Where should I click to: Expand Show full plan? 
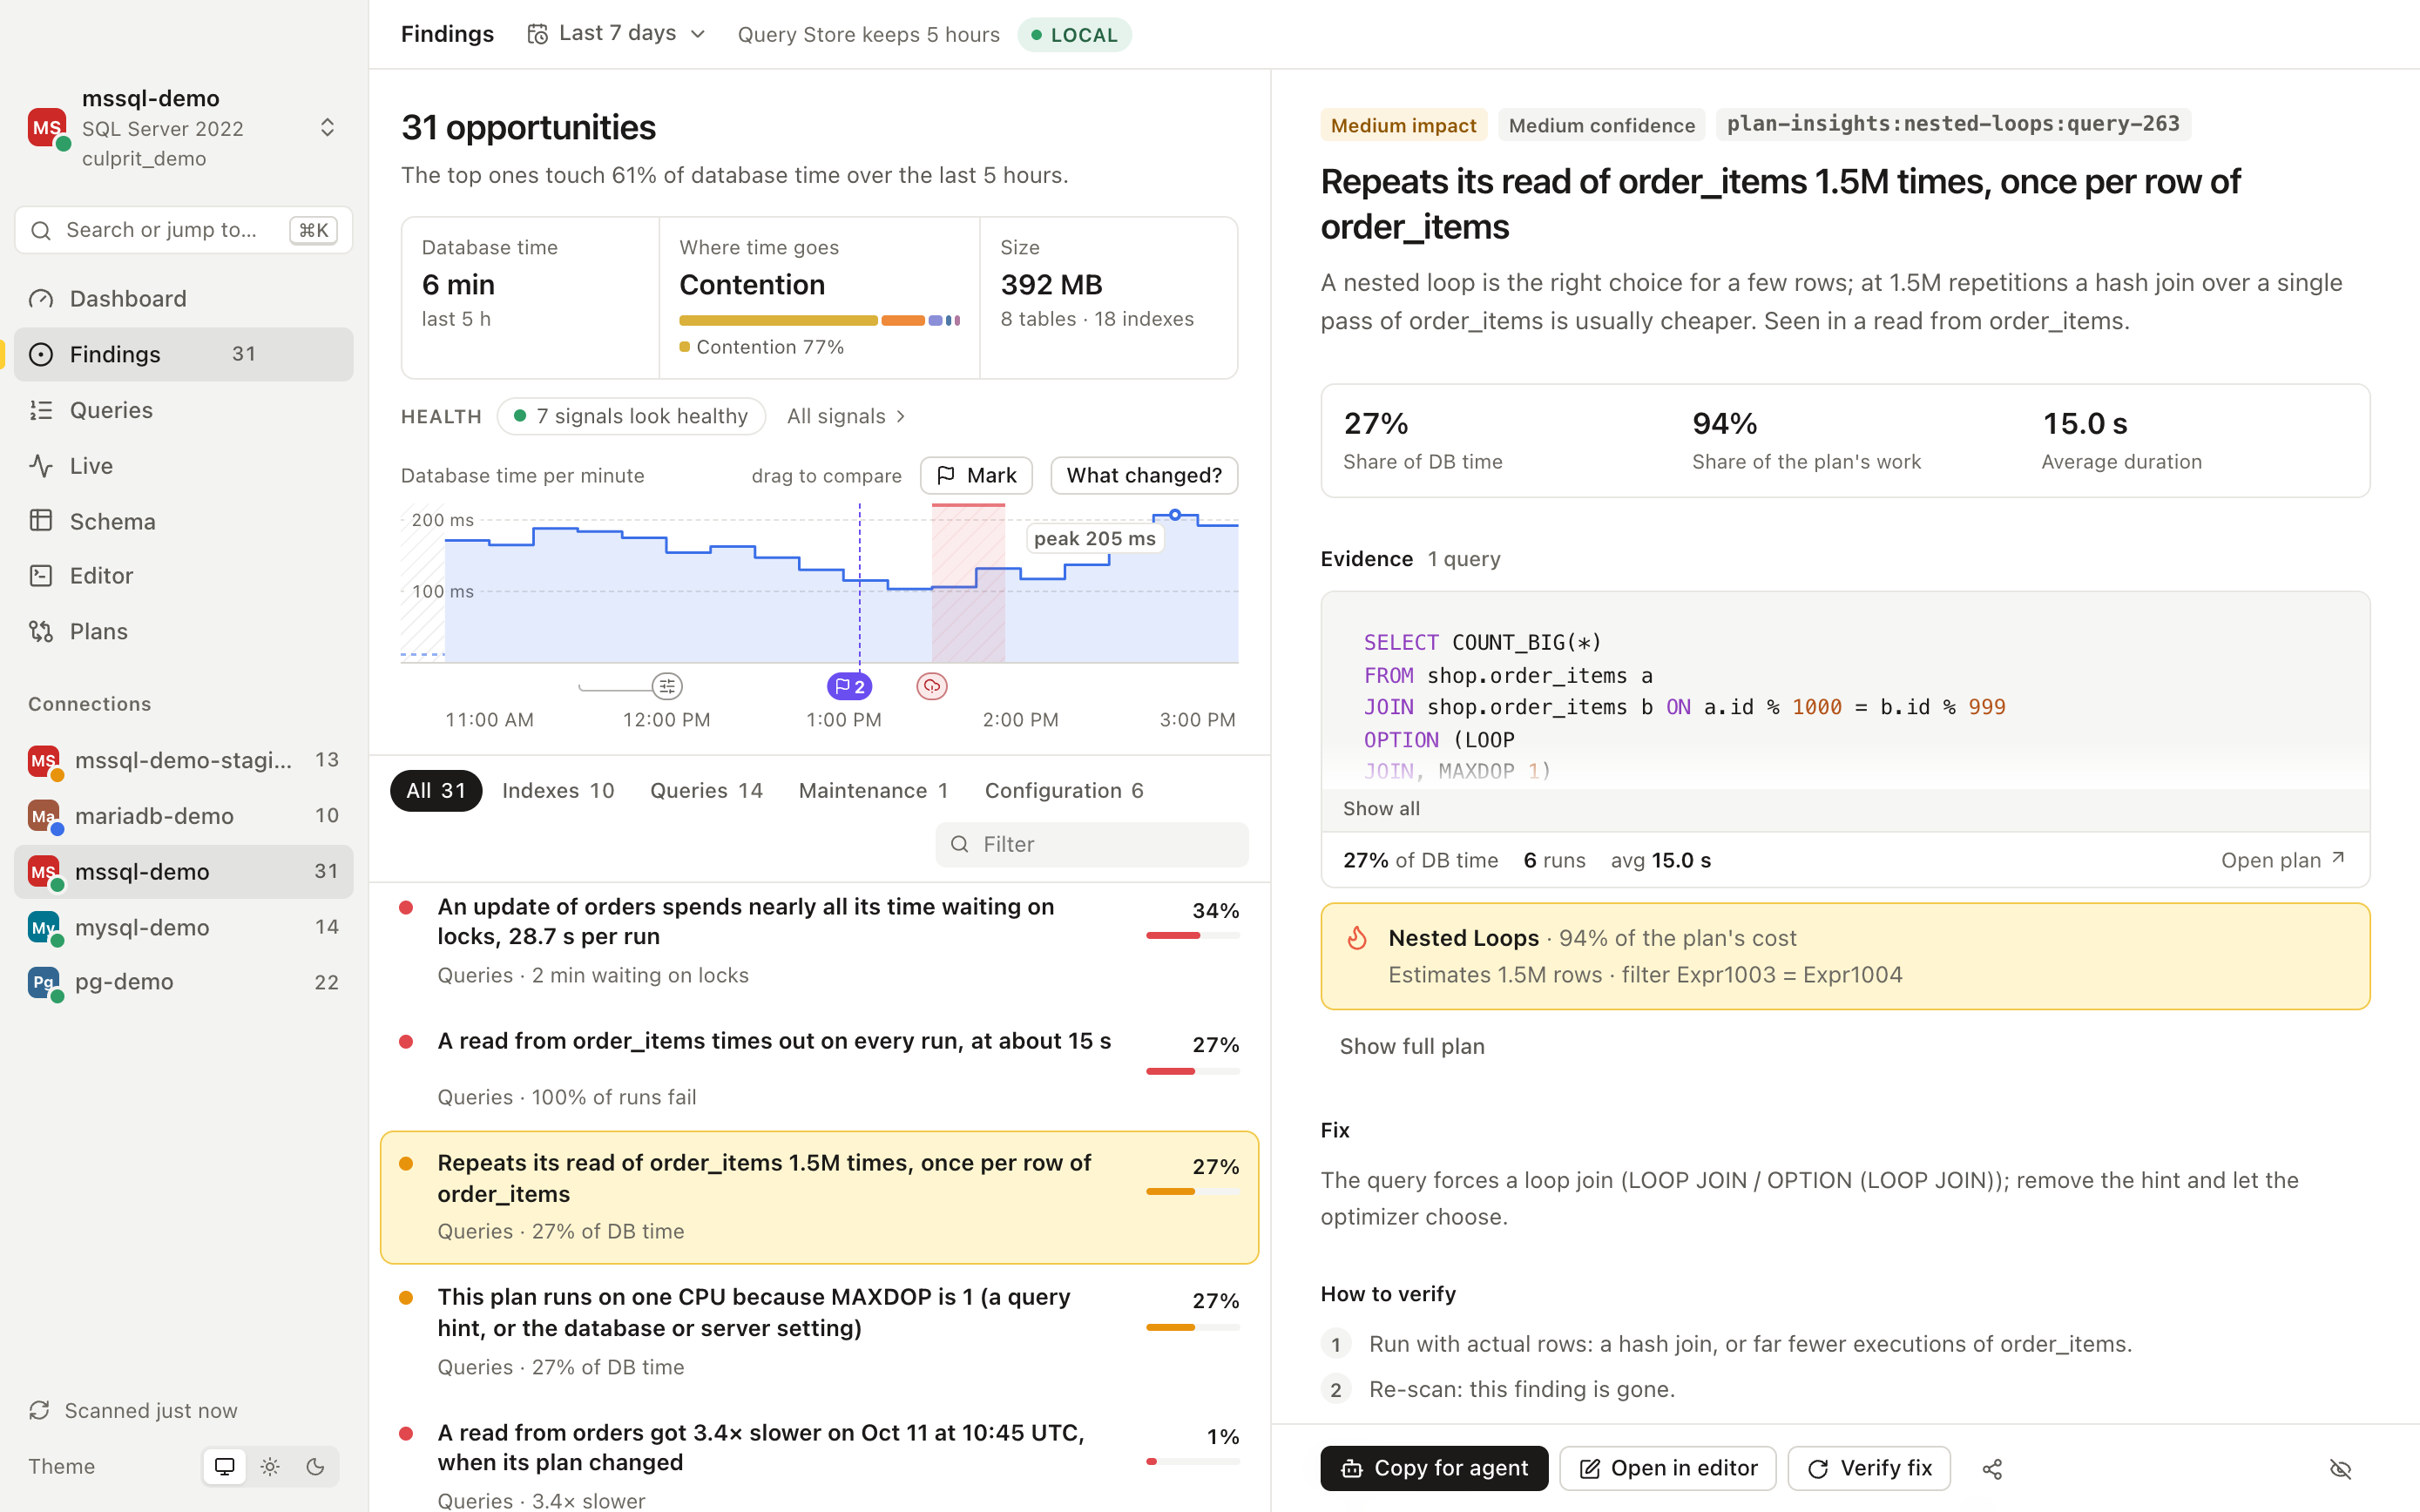coord(1411,1046)
